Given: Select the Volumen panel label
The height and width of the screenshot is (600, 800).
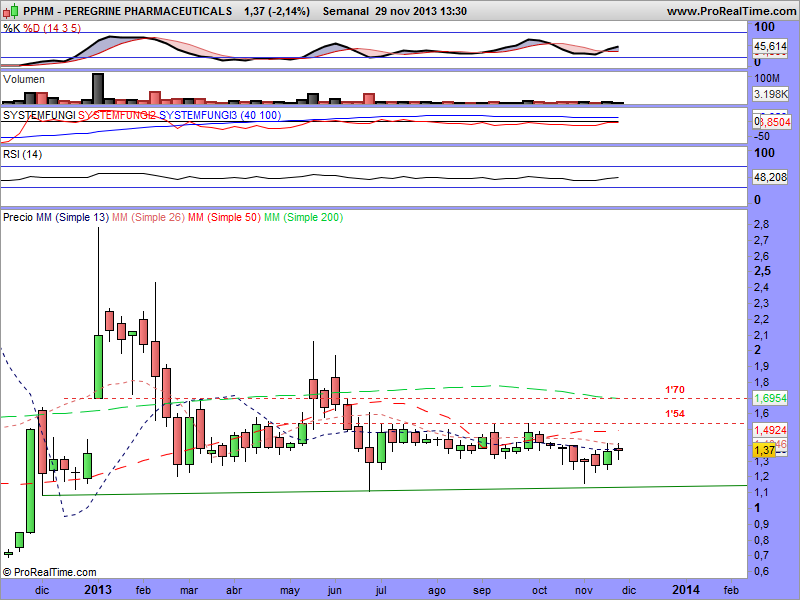Looking at the screenshot, I should pyautogui.click(x=23, y=79).
